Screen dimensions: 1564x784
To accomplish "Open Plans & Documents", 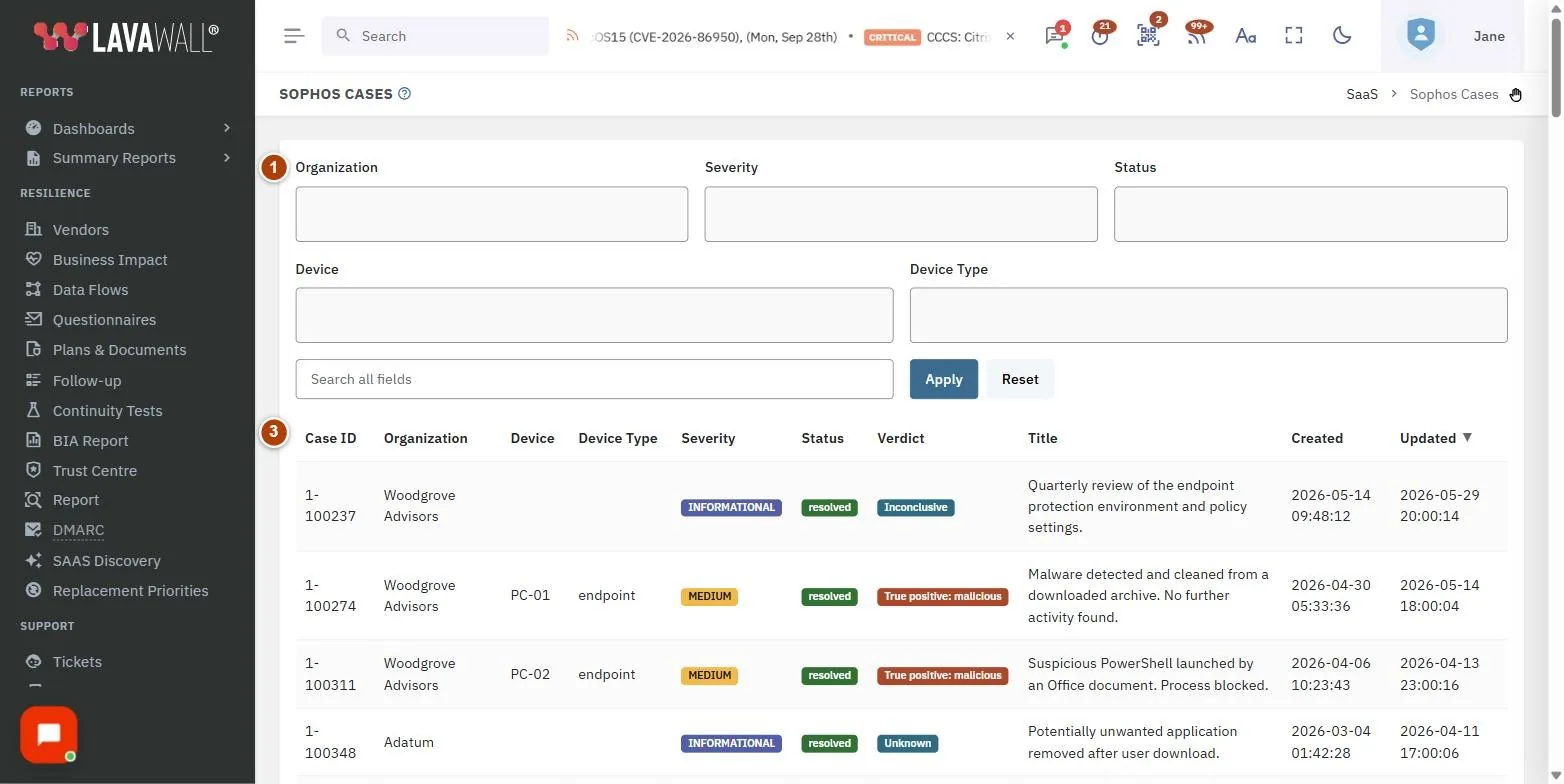I will pos(119,349).
